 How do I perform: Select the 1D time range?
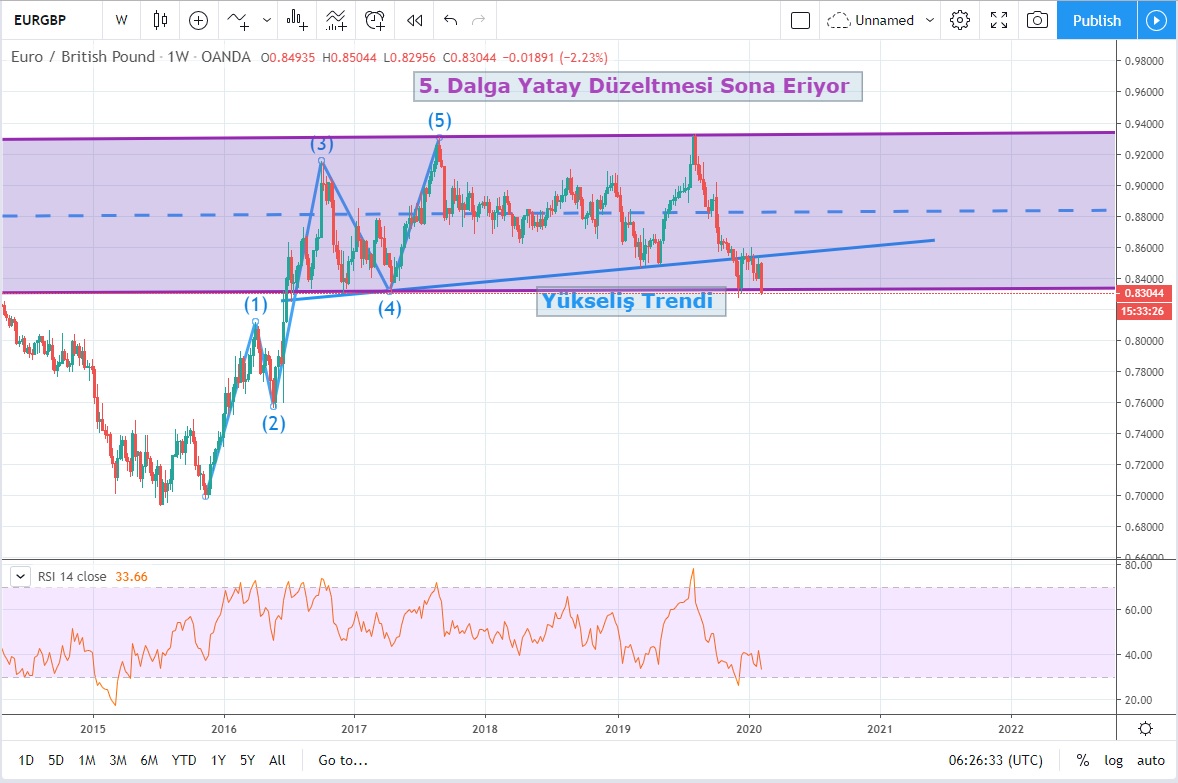pos(26,760)
